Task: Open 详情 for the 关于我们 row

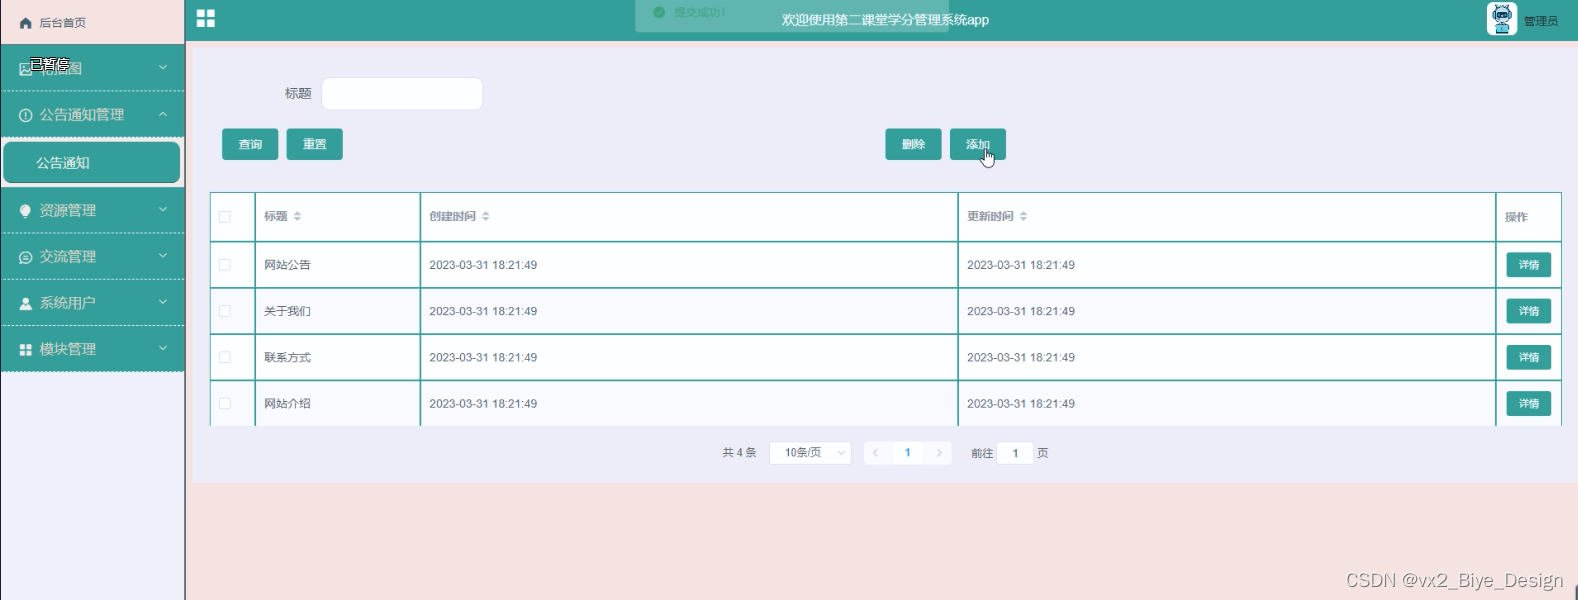Action: [x=1529, y=311]
